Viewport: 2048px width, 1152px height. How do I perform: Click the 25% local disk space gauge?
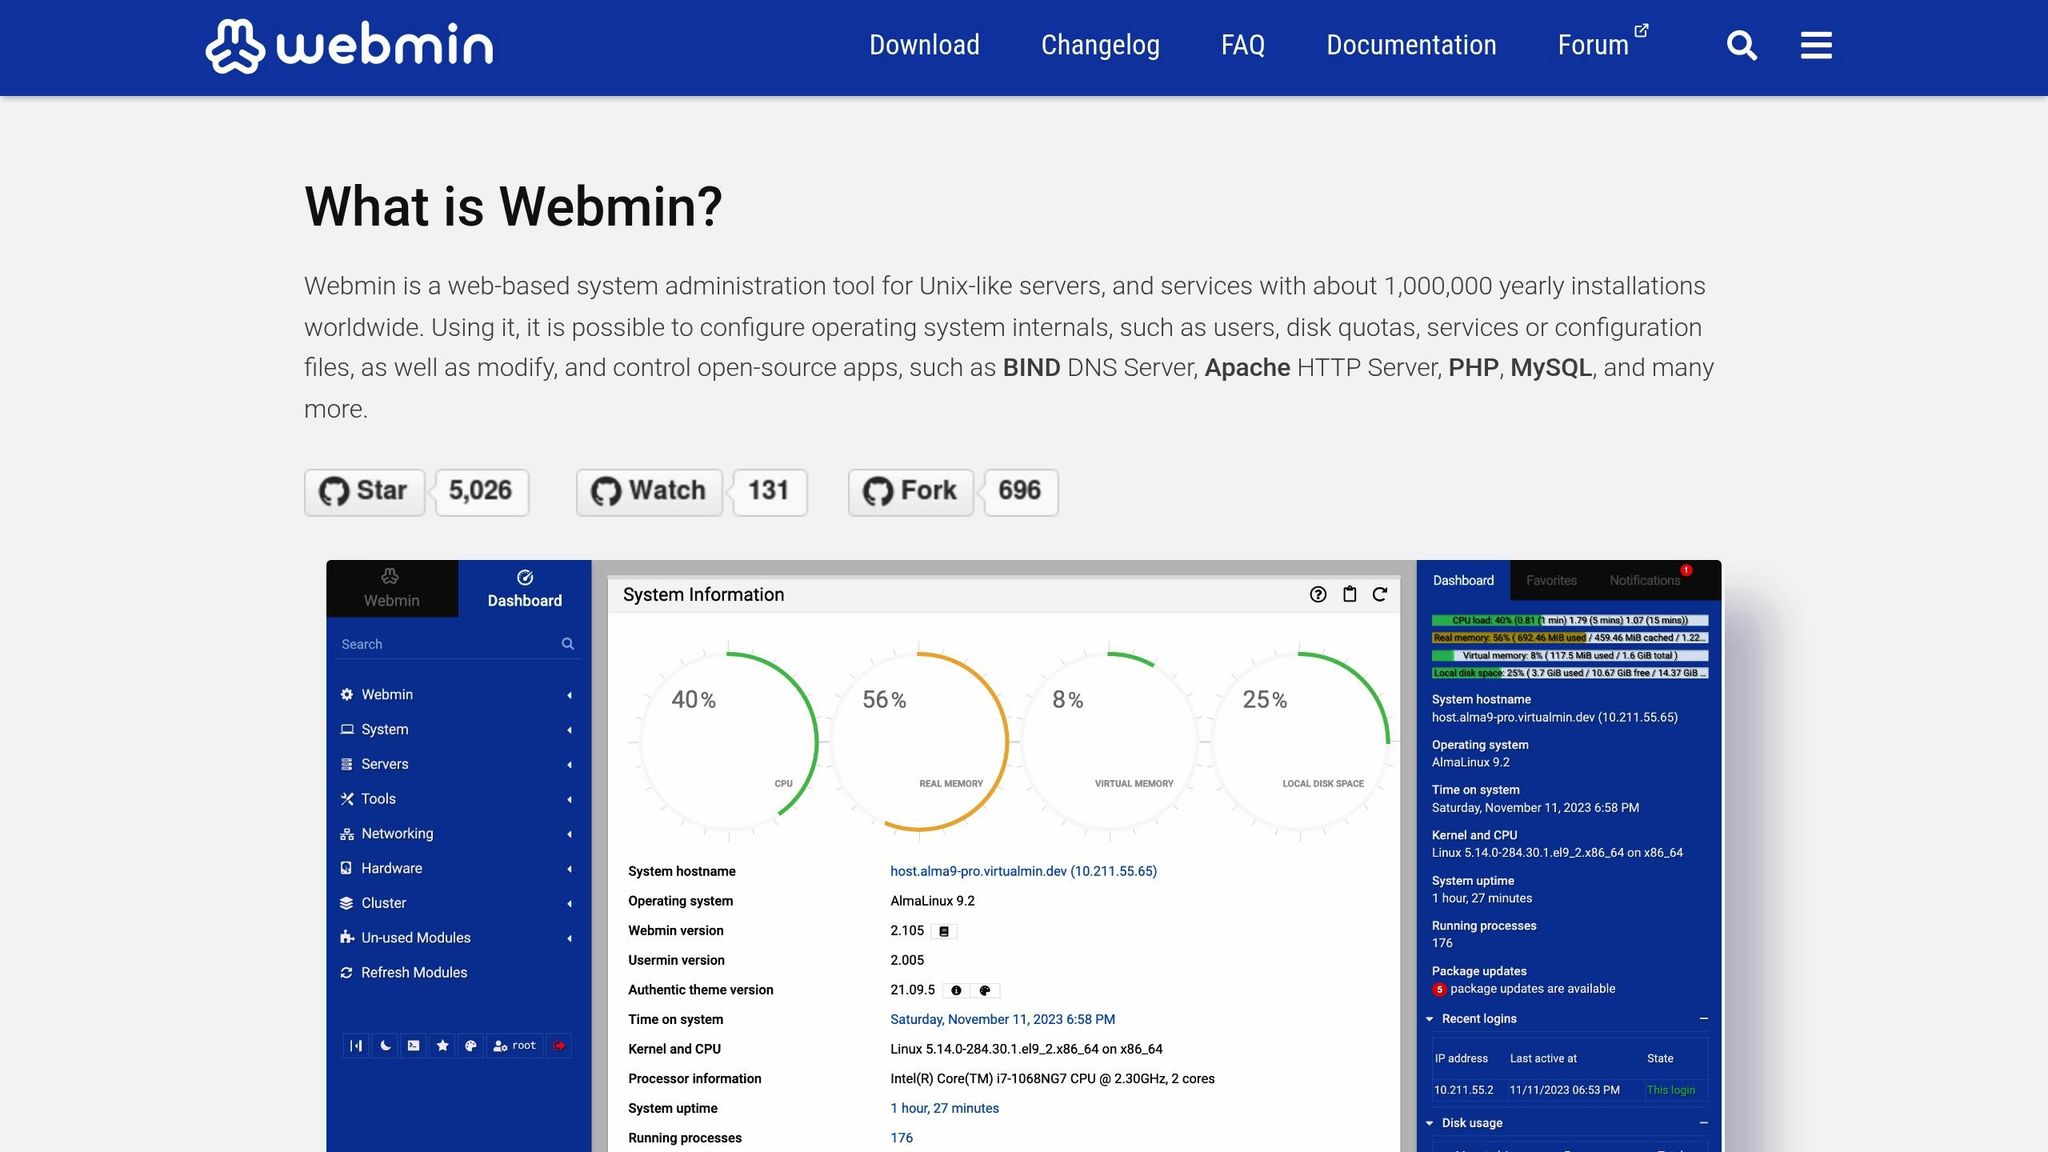[1299, 742]
